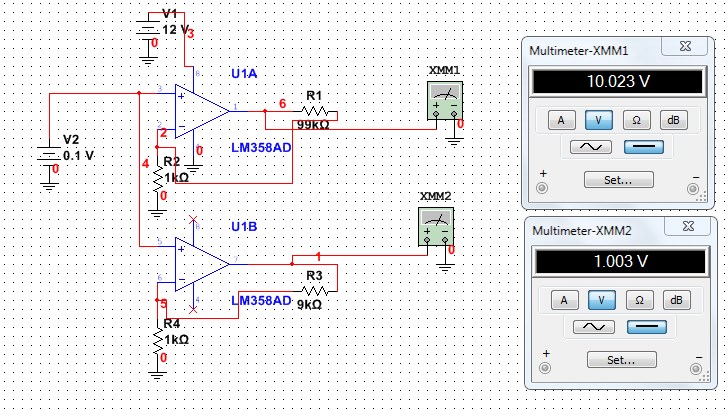
Task: Select the U1A op-amp triangle symbol
Action: [201, 109]
